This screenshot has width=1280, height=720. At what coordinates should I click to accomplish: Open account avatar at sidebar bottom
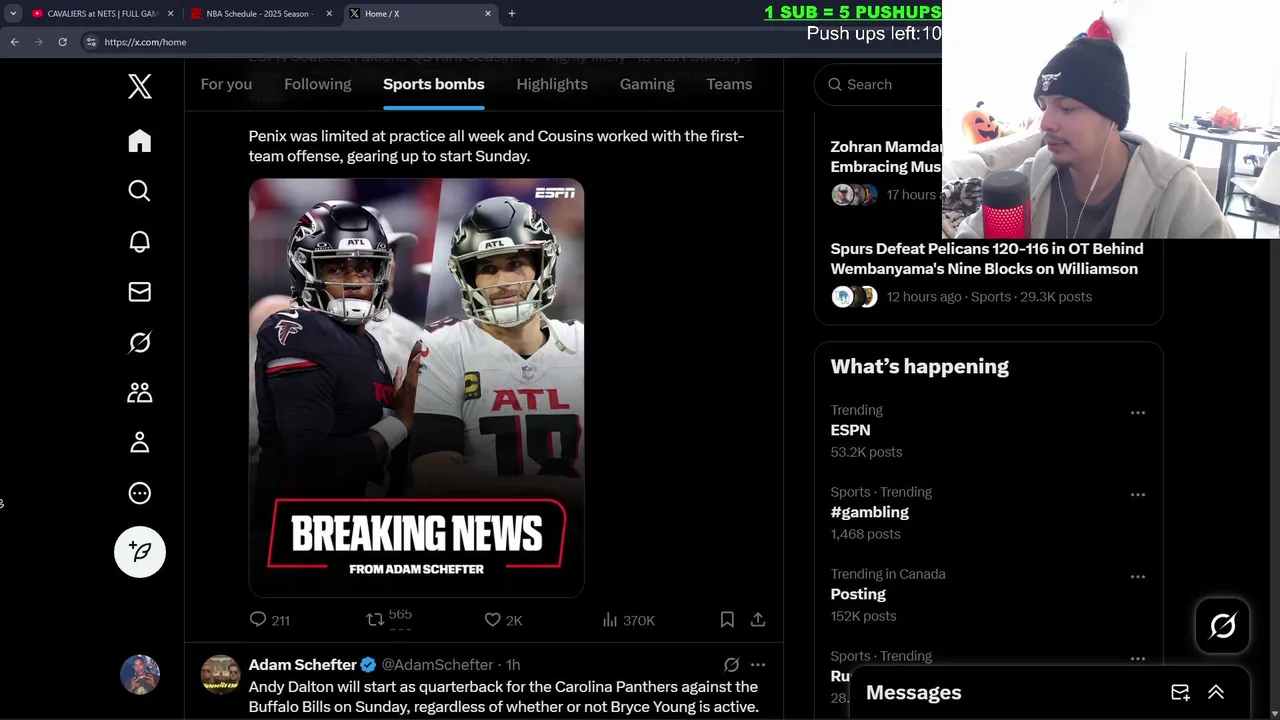(x=140, y=674)
